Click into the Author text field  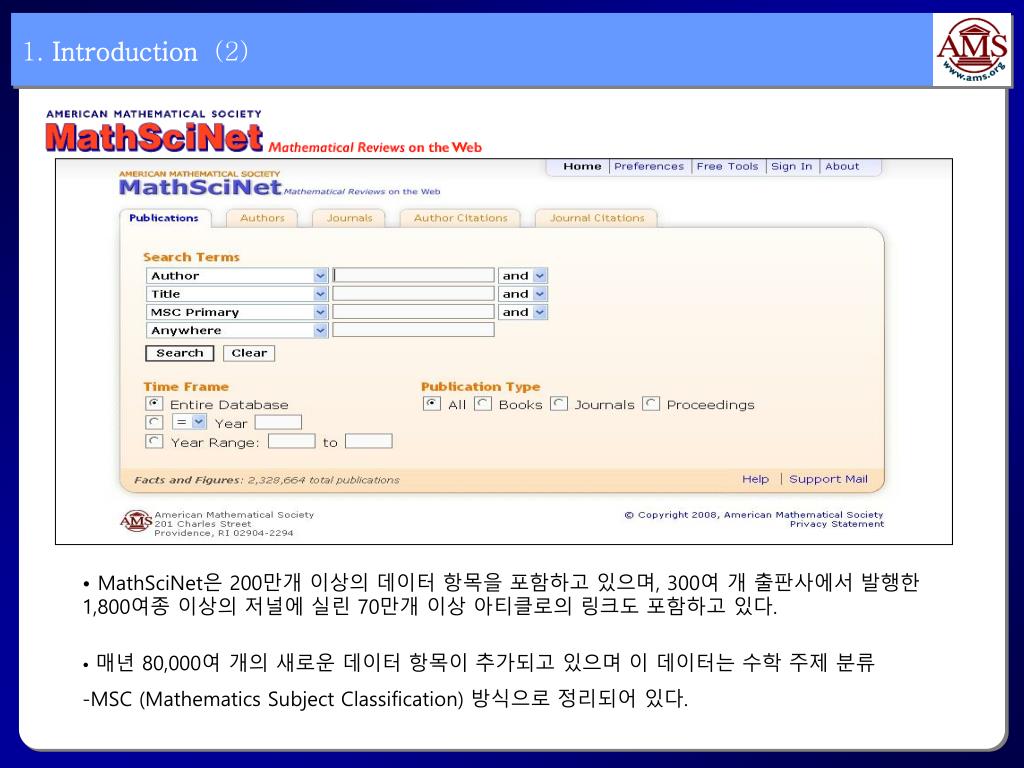click(x=413, y=276)
